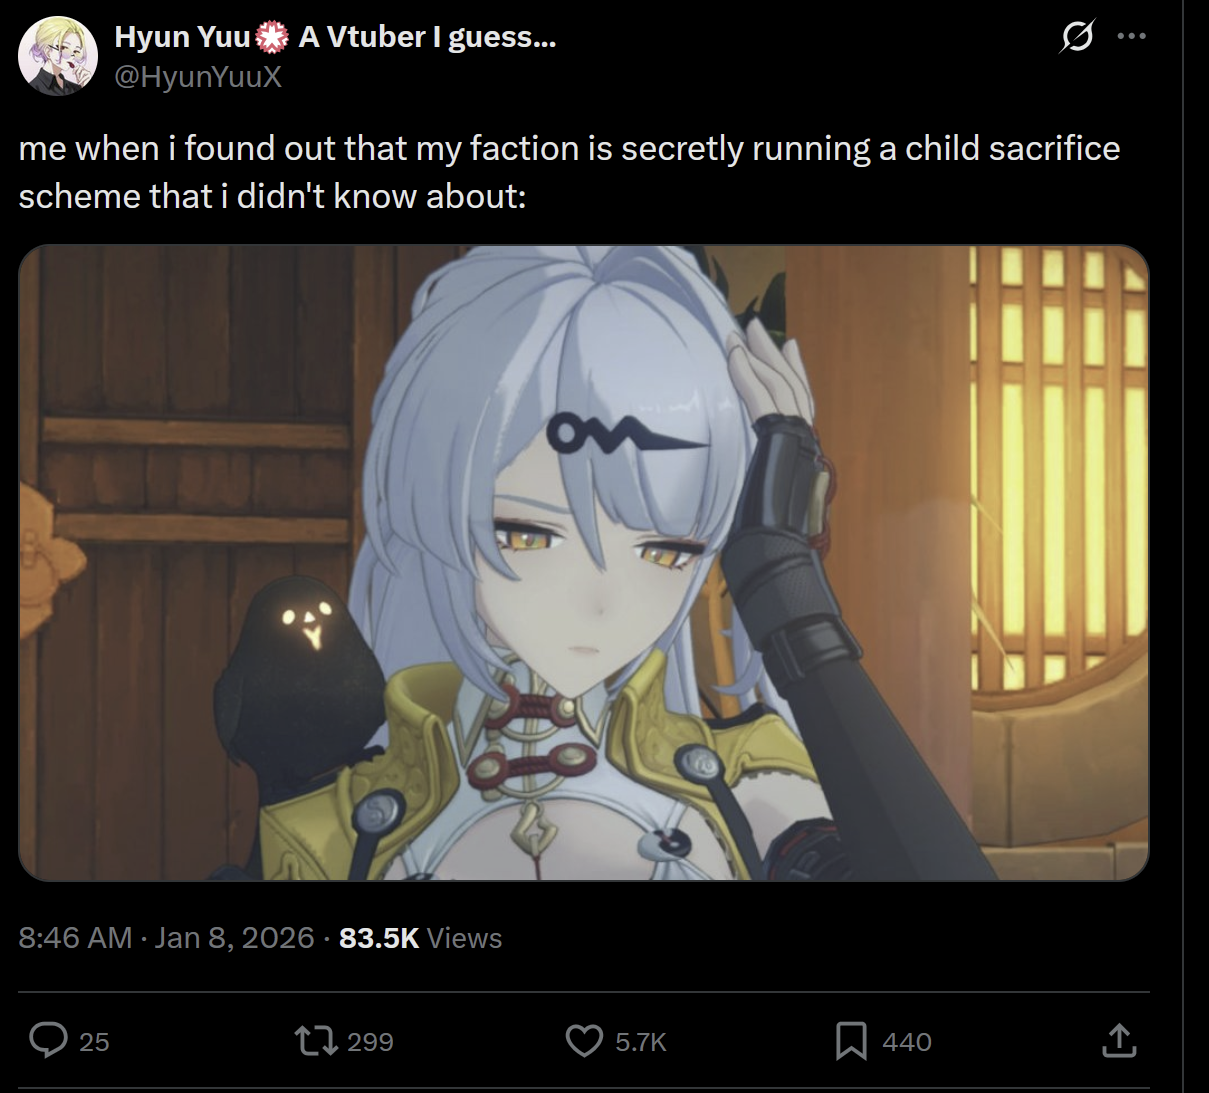Click the share upload arrow icon

point(1119,1041)
